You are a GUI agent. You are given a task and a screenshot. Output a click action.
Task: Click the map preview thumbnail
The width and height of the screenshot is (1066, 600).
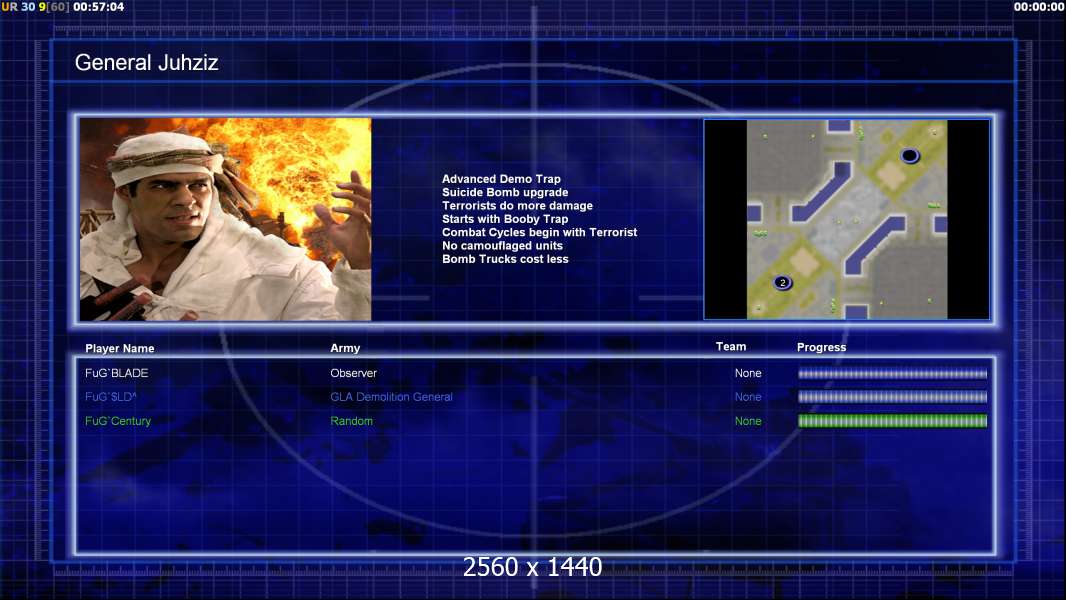[x=846, y=219]
